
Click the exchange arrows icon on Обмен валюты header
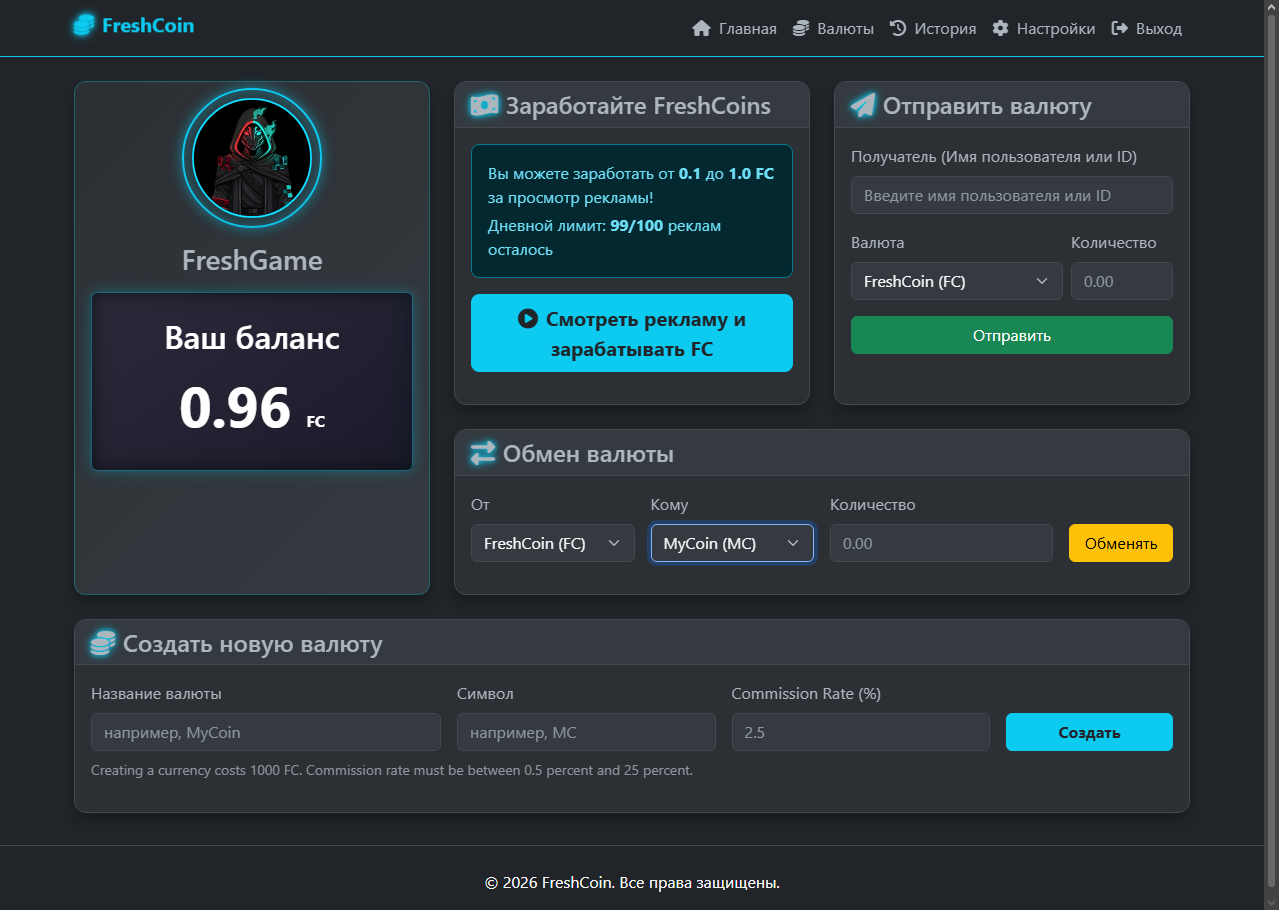481,452
